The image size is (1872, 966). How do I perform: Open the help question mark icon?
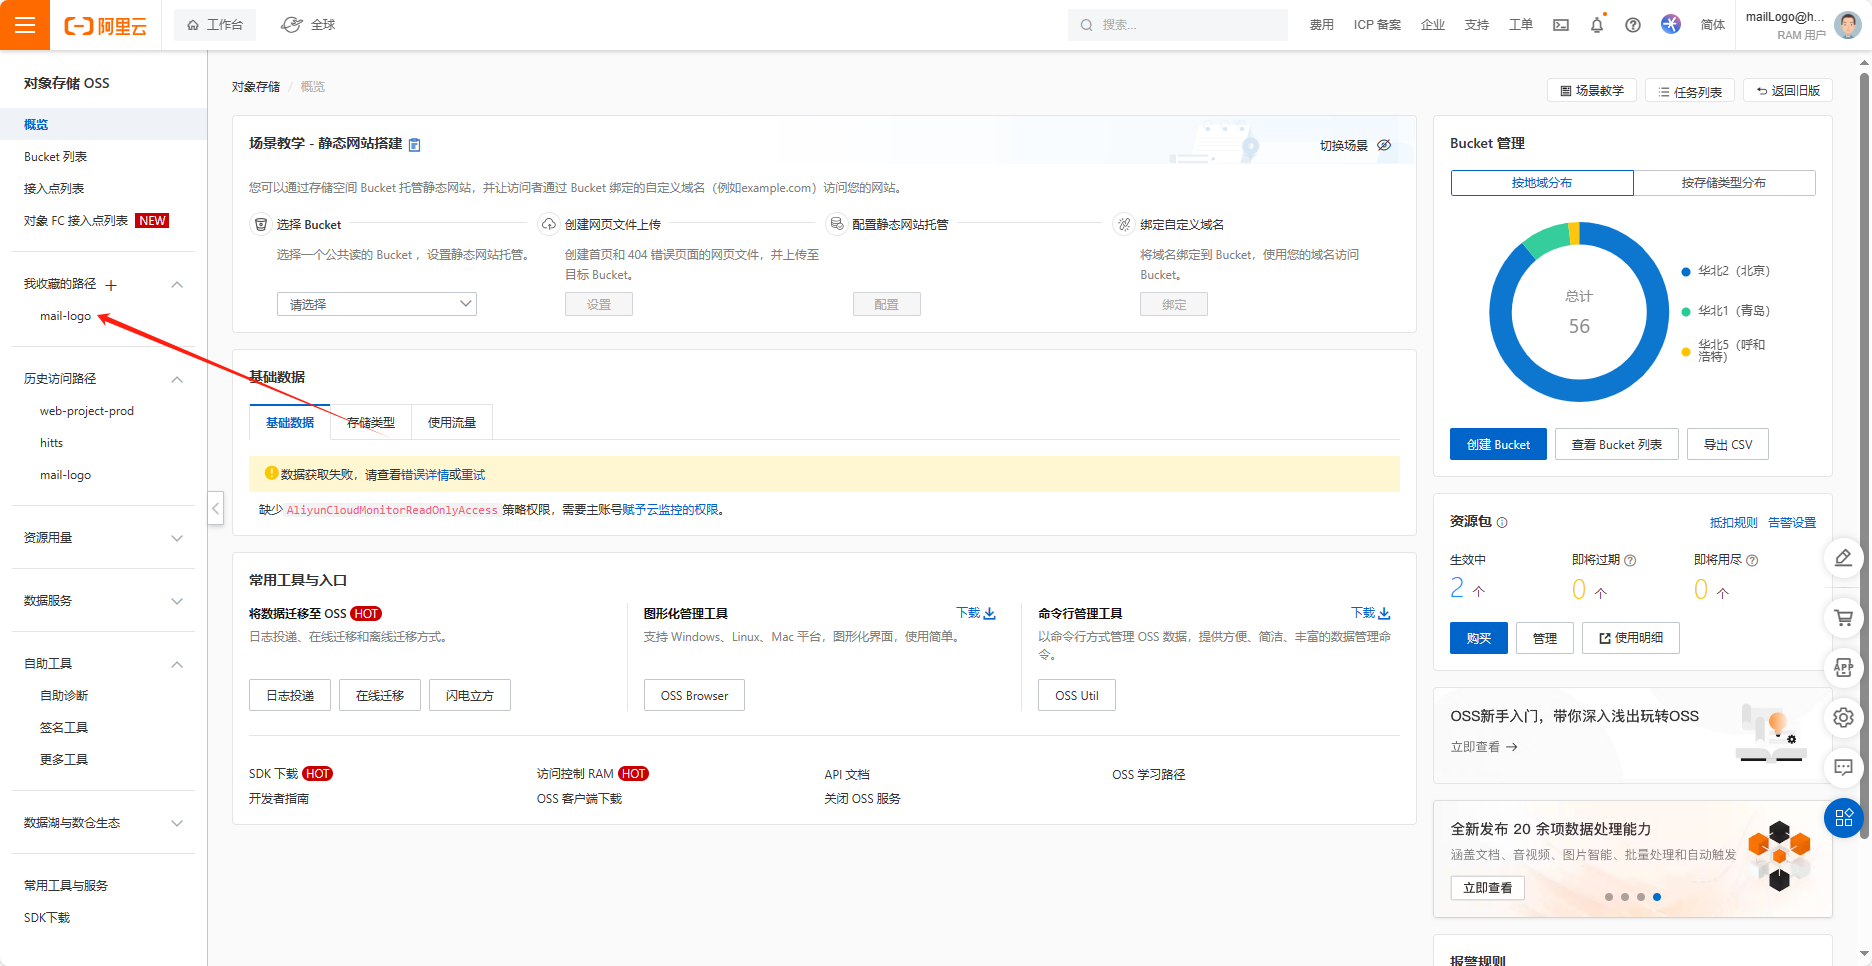(x=1632, y=25)
